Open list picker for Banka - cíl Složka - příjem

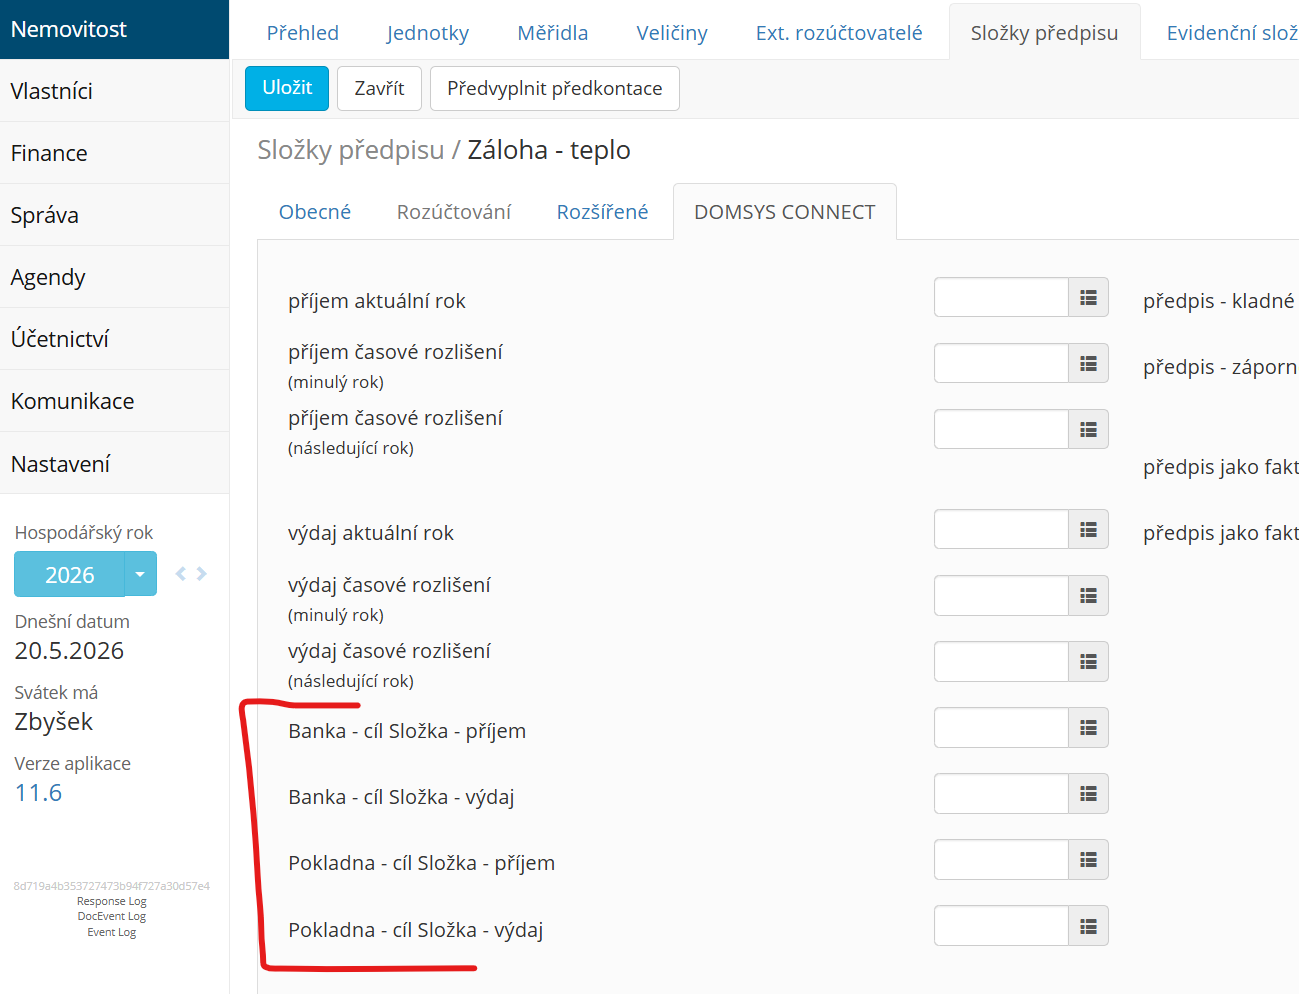[x=1088, y=728]
